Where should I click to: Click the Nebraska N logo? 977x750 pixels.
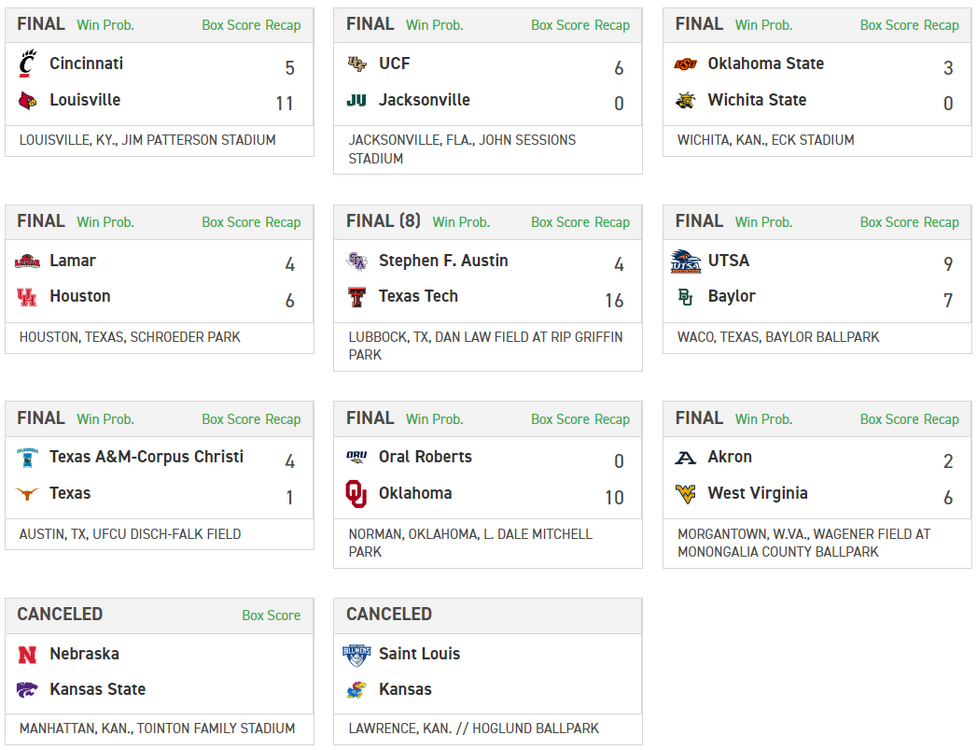(27, 654)
